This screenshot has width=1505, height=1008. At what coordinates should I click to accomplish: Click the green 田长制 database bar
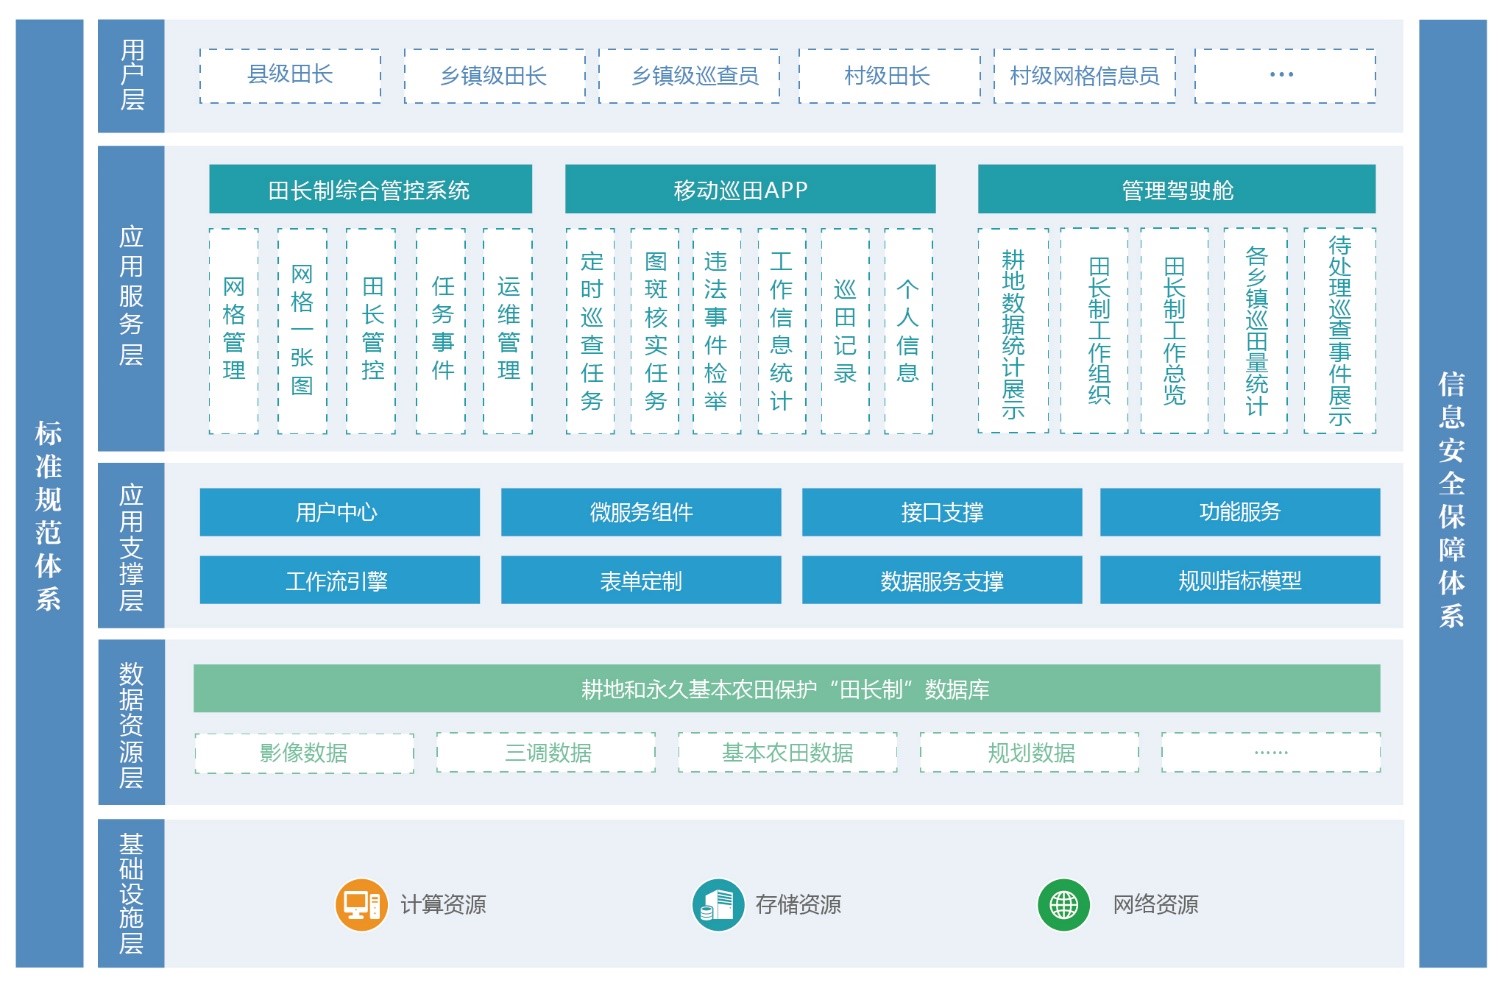click(786, 689)
